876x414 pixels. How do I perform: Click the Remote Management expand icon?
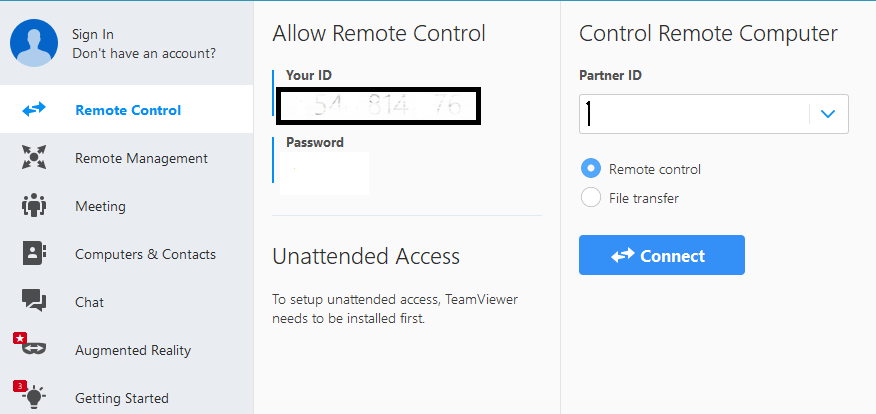click(x=34, y=158)
